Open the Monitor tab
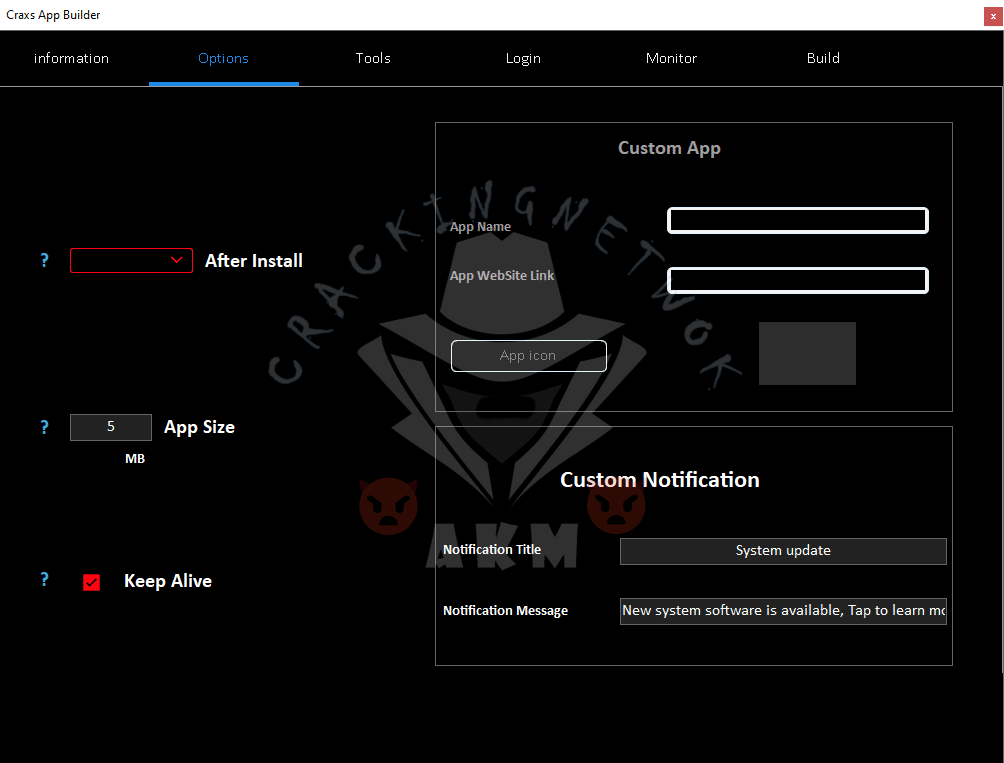 click(x=671, y=58)
